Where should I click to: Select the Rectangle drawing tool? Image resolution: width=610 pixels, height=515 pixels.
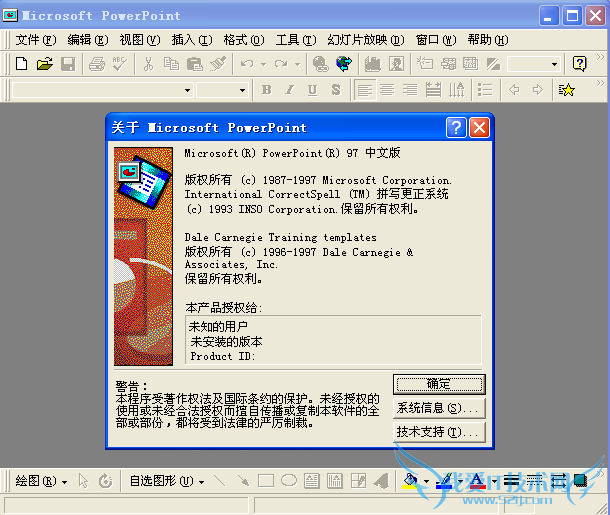(x=266, y=482)
